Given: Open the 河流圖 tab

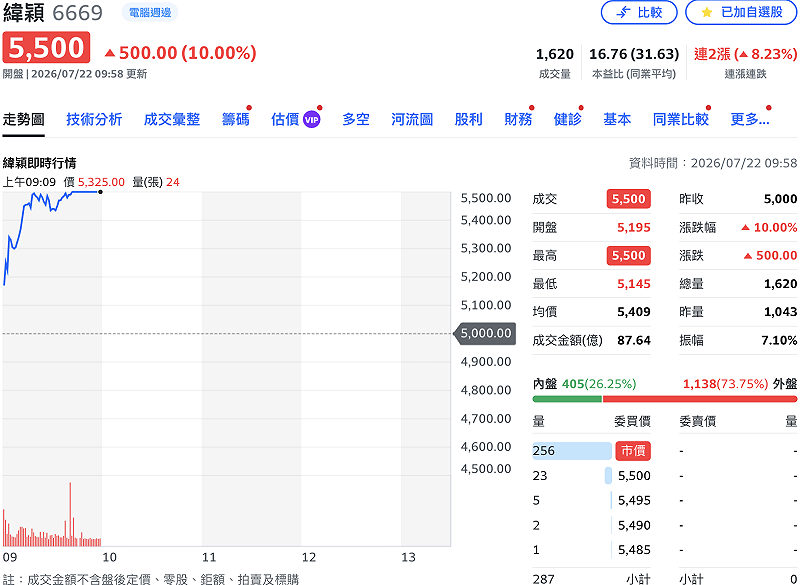Looking at the screenshot, I should [x=412, y=119].
